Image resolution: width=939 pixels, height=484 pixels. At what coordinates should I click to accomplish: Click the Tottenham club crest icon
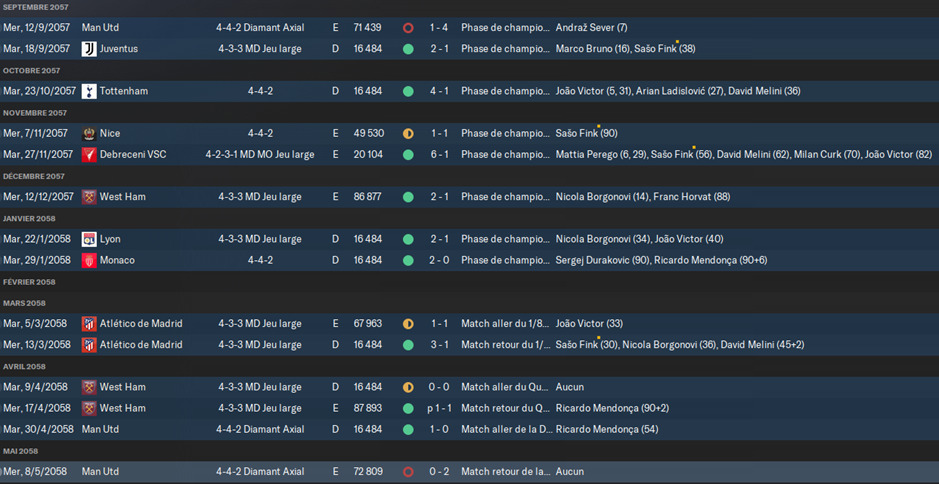89,91
